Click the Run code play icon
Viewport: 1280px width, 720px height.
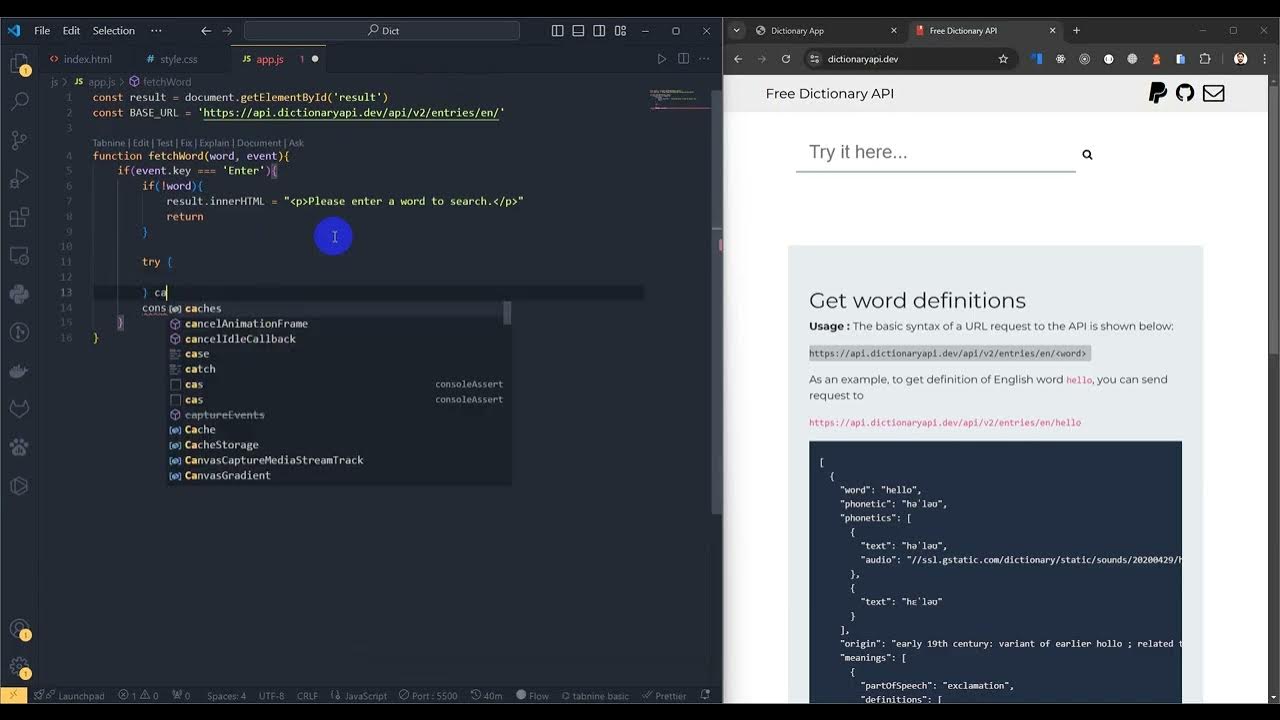(661, 59)
